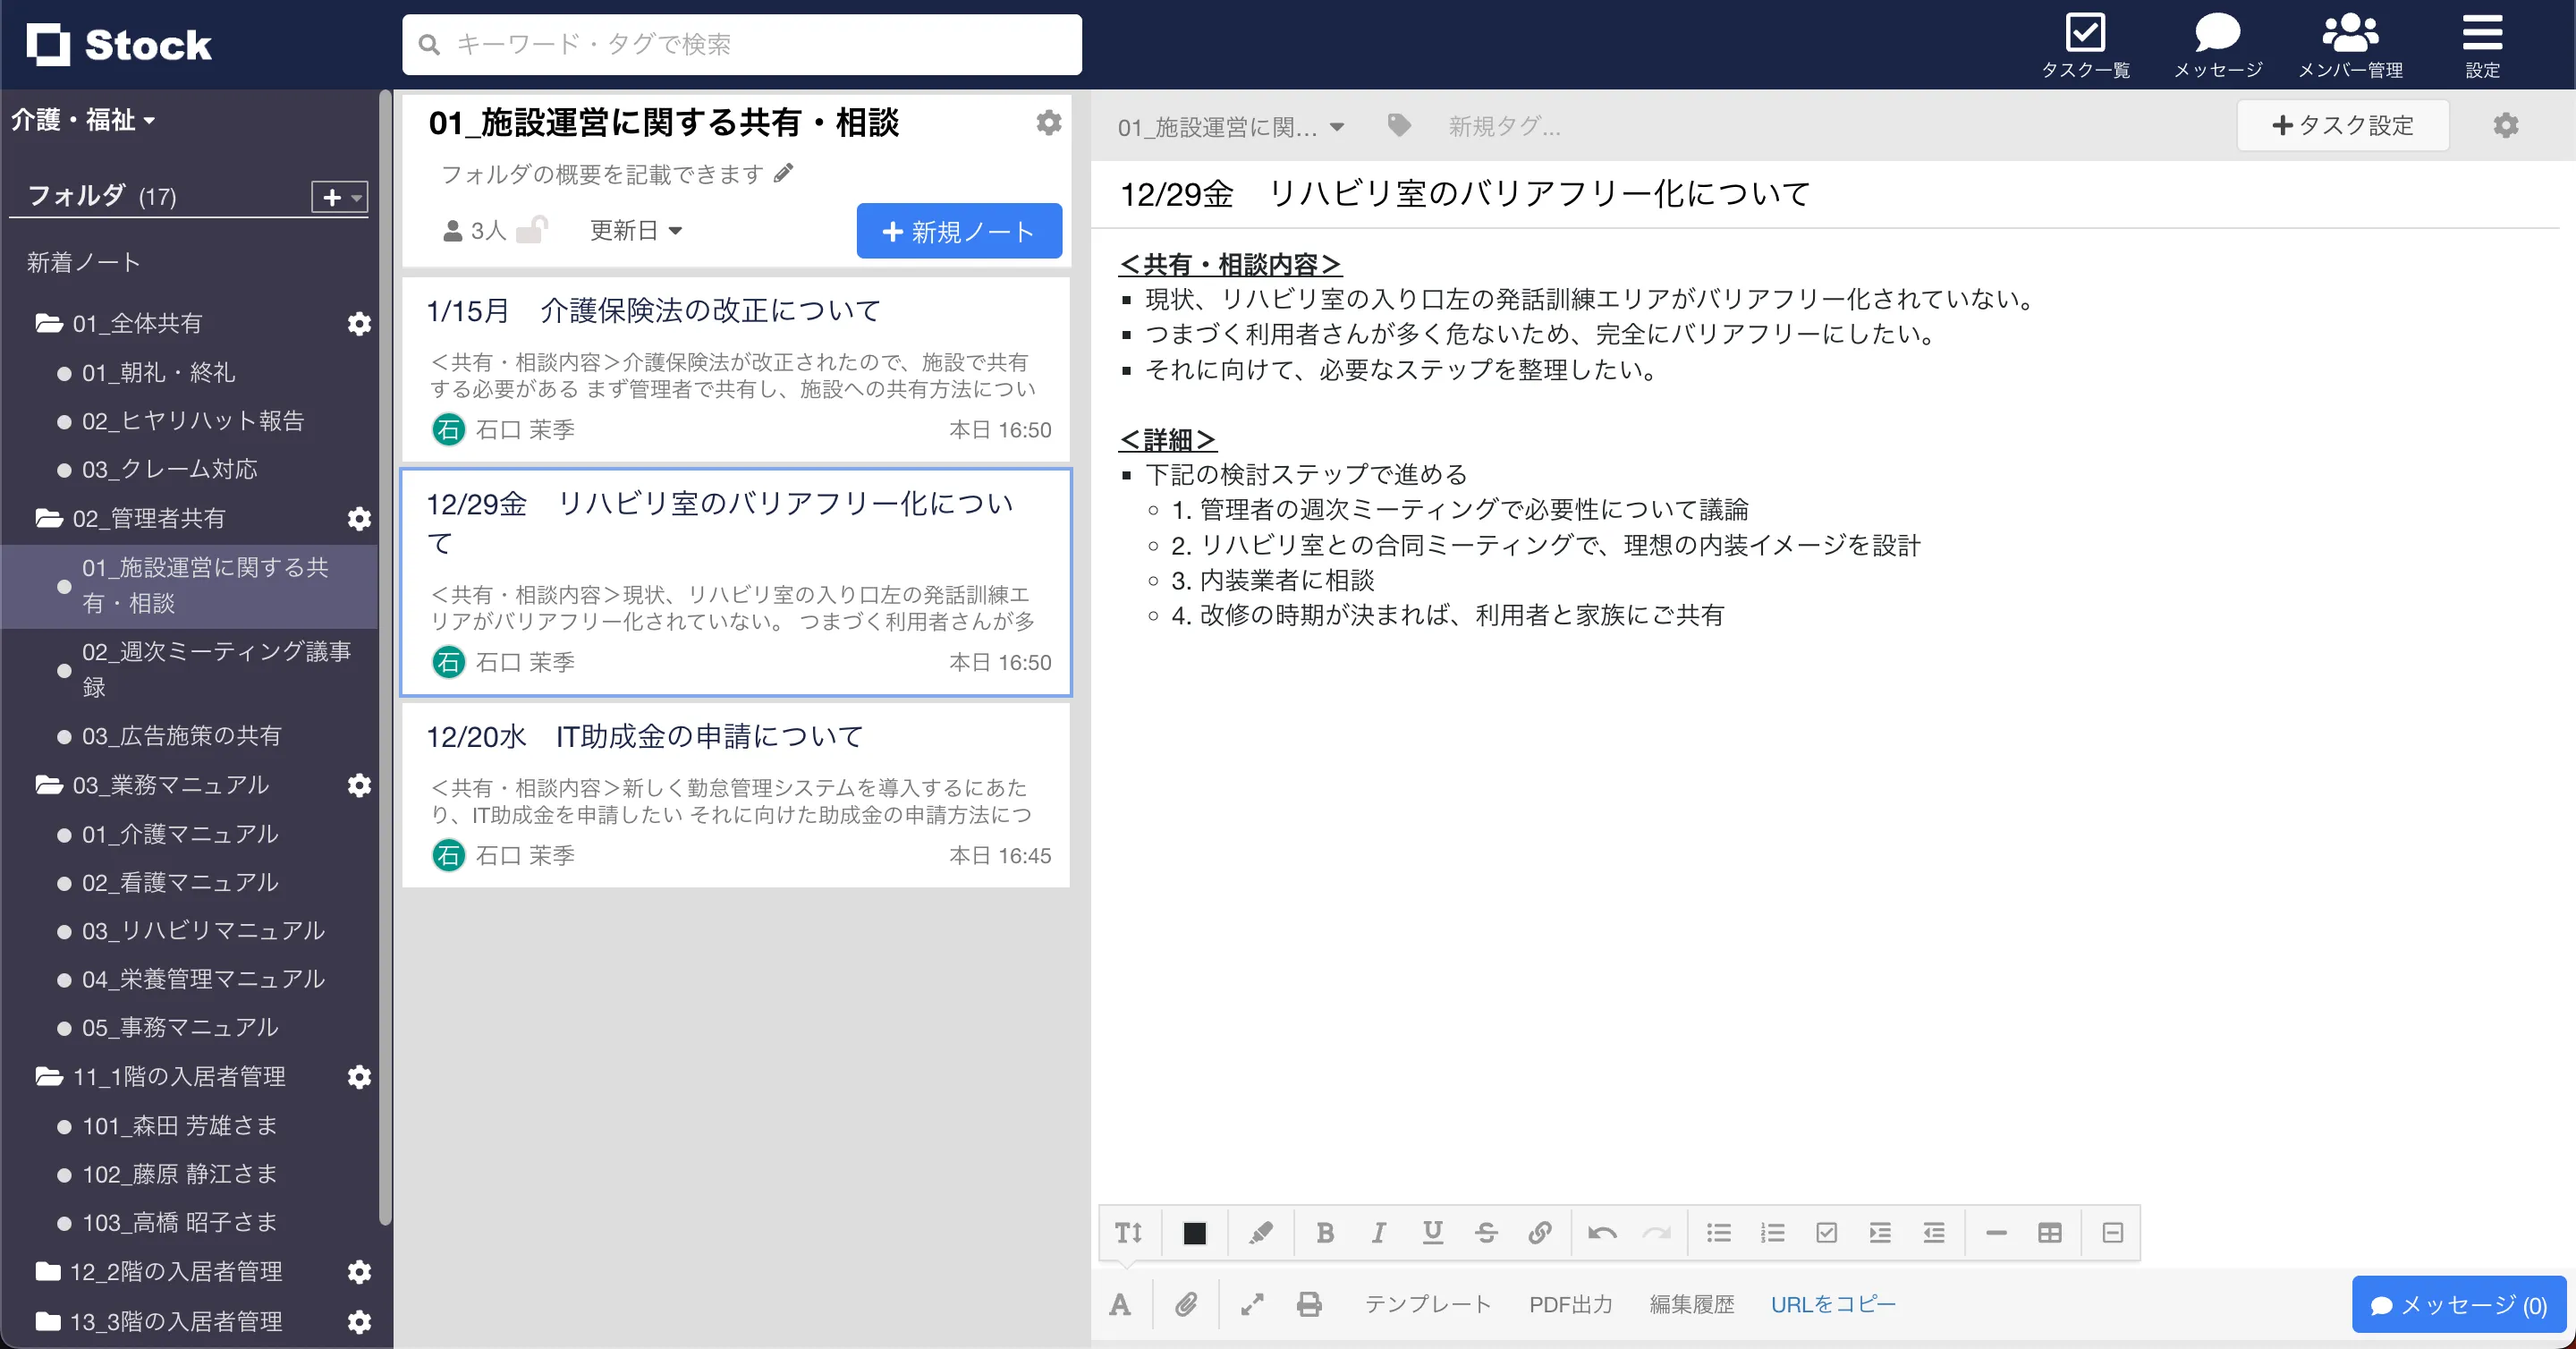Click the undo arrow in the editor toolbar
The width and height of the screenshot is (2576, 1349).
pyautogui.click(x=1602, y=1233)
